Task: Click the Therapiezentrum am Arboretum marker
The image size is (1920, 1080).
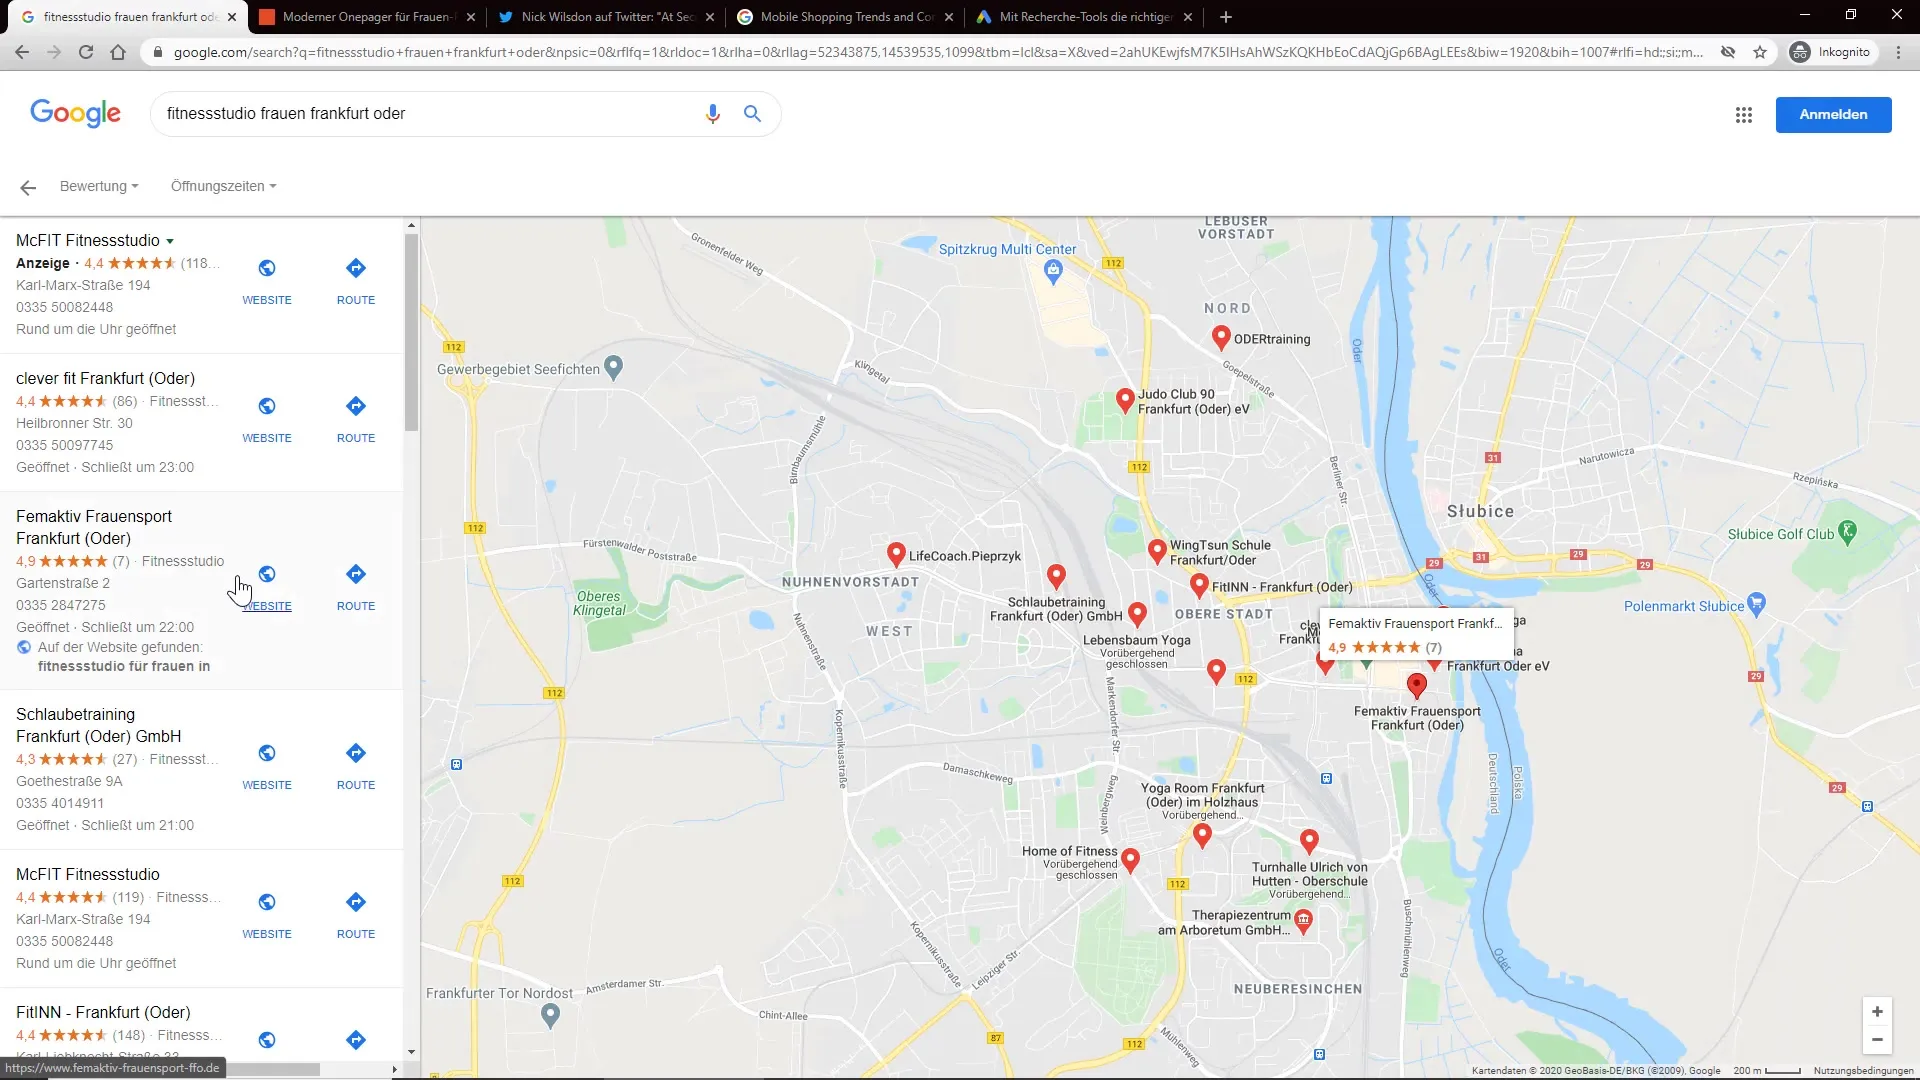Action: 1303,920
